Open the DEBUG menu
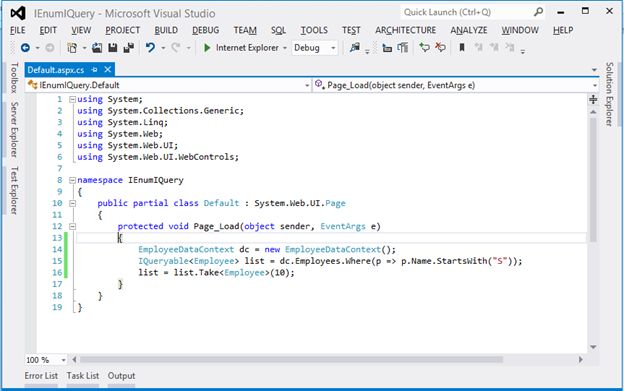The image size is (624, 391). coord(205,30)
